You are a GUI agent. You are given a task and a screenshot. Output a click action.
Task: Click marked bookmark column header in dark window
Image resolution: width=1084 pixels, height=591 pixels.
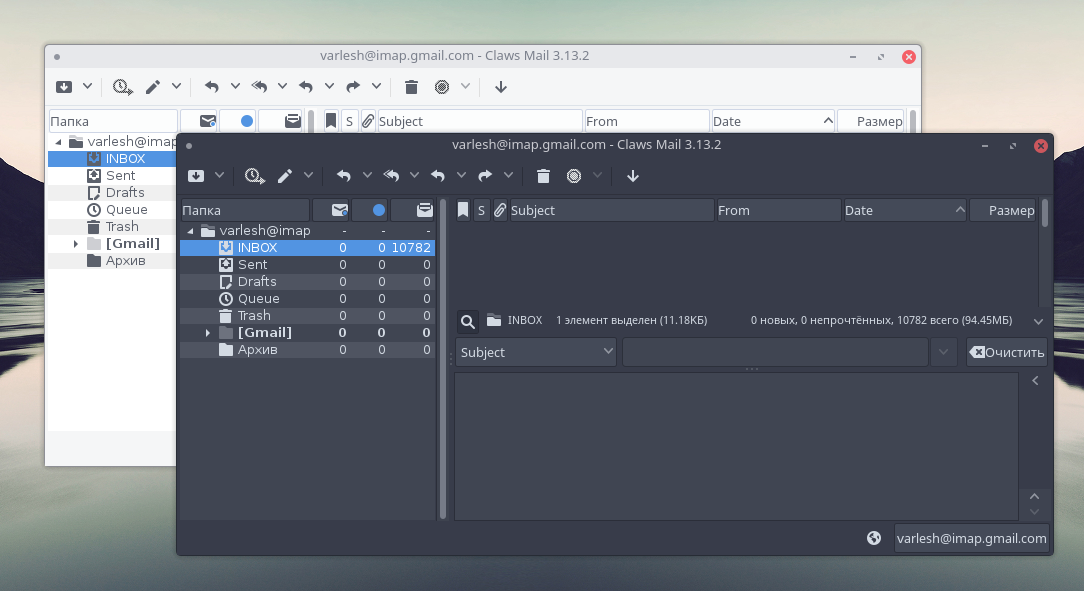tap(463, 210)
